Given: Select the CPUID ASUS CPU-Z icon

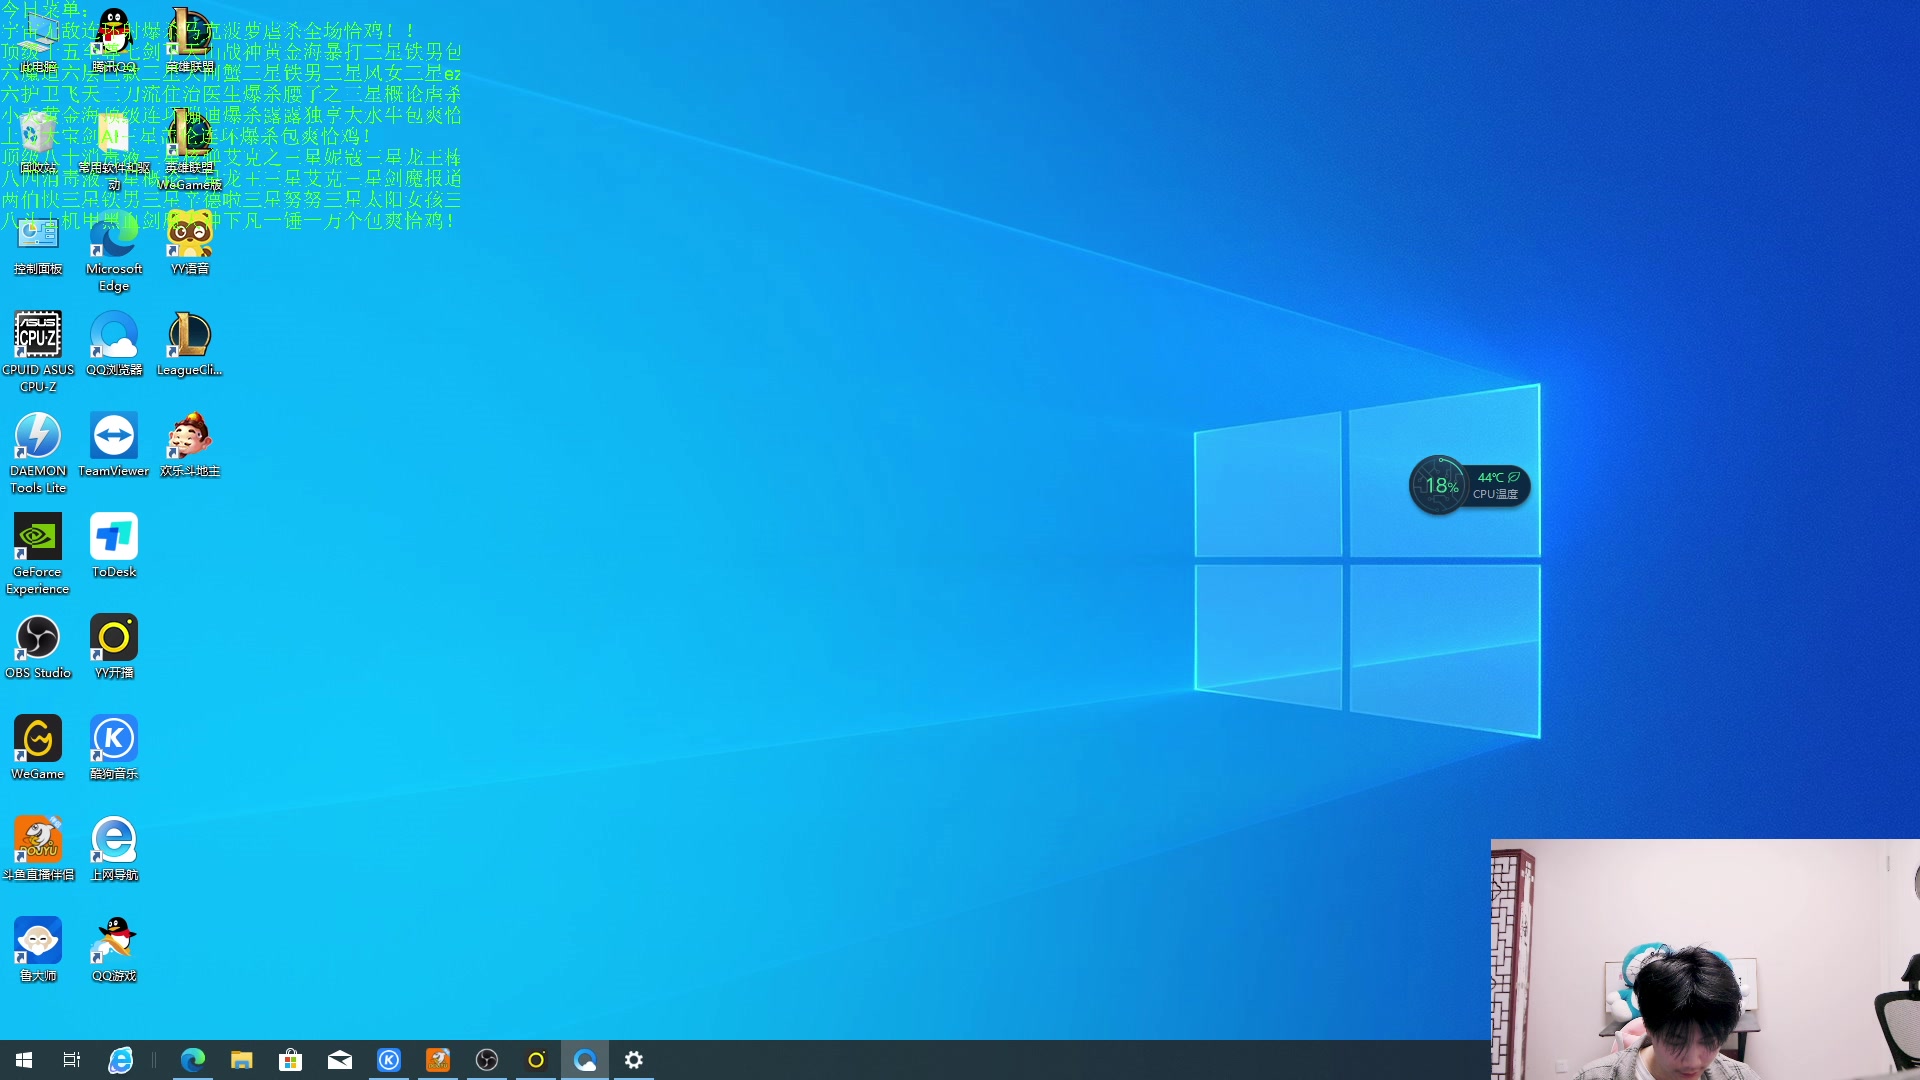Looking at the screenshot, I should pos(38,336).
